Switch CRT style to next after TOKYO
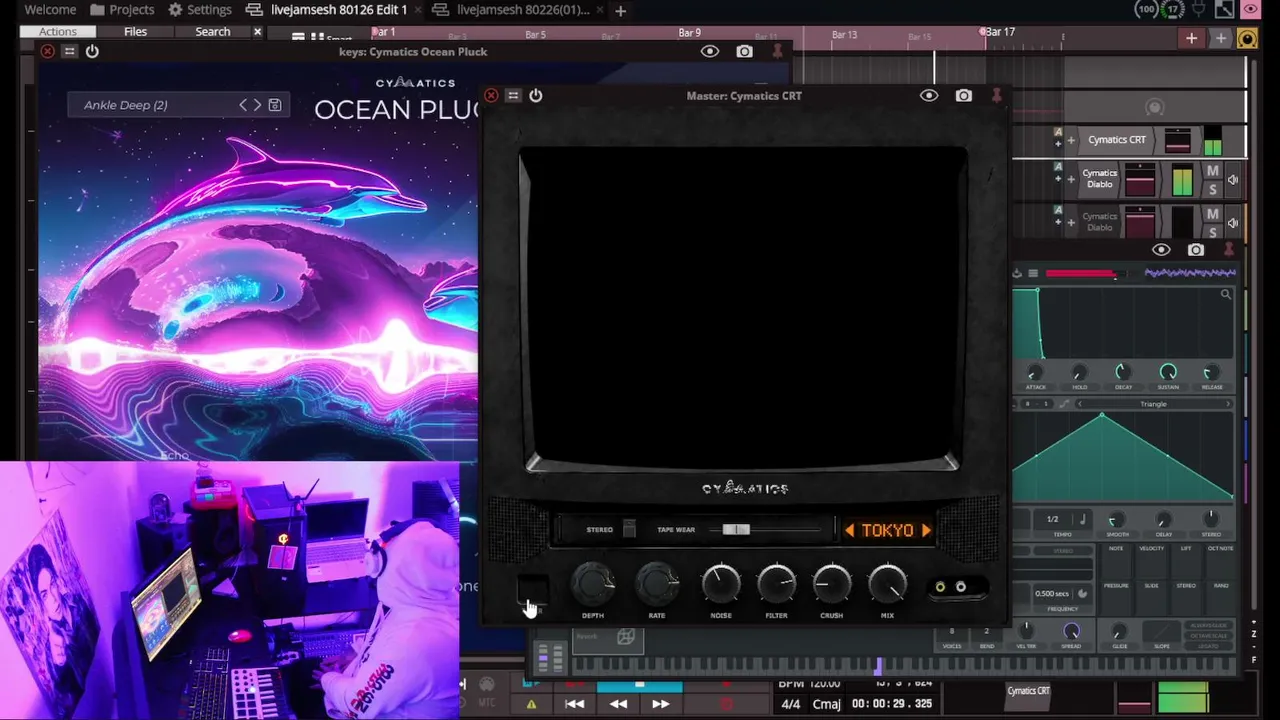The image size is (1280, 720). point(926,531)
